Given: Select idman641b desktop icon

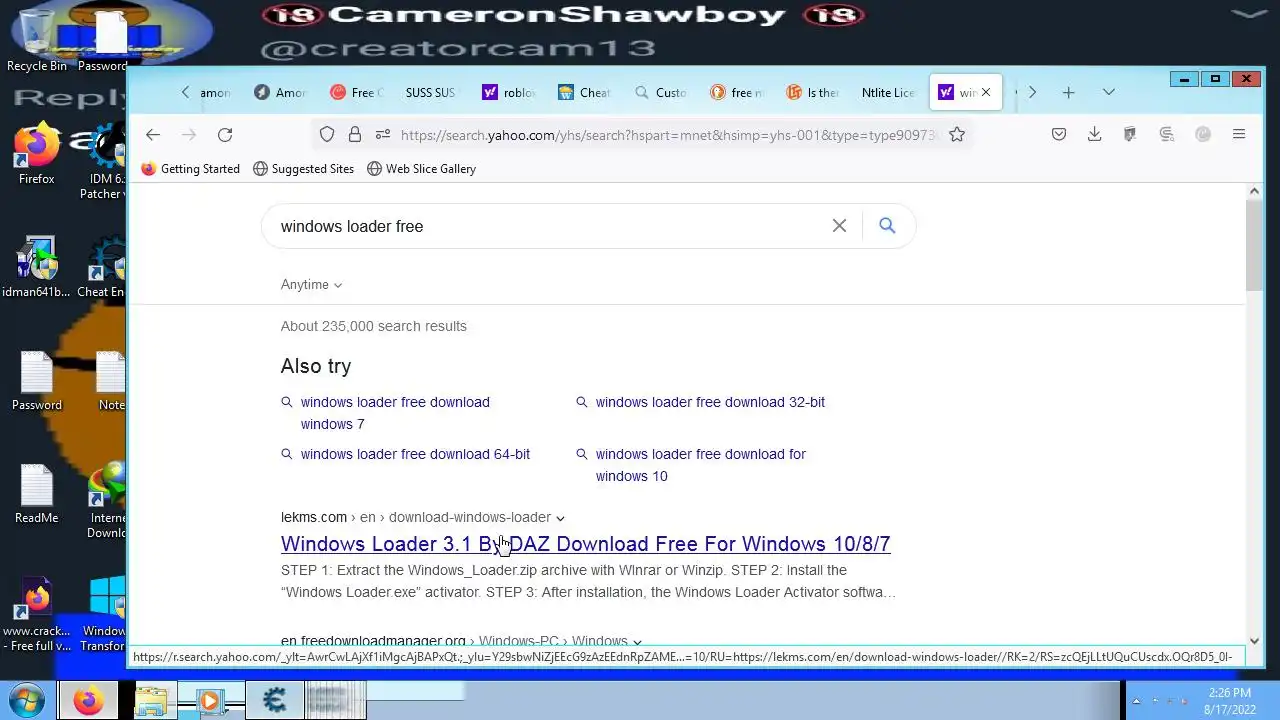Looking at the screenshot, I should coord(37,268).
